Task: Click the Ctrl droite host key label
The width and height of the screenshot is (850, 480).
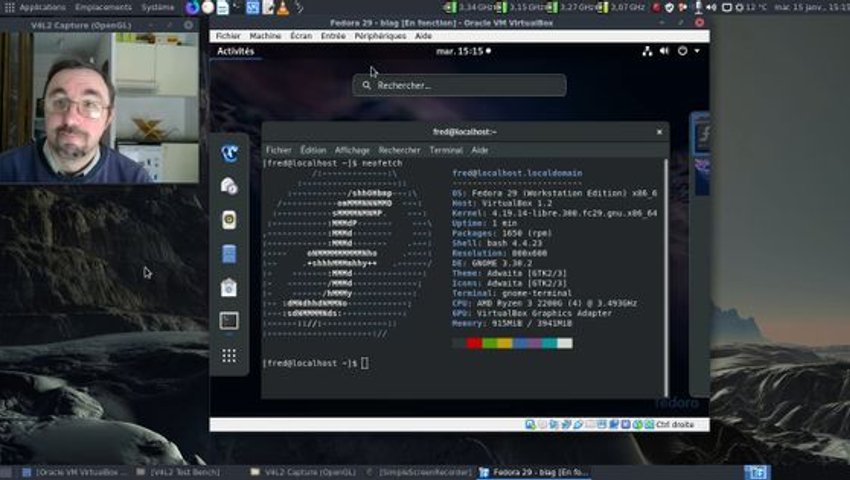Action: coord(675,425)
